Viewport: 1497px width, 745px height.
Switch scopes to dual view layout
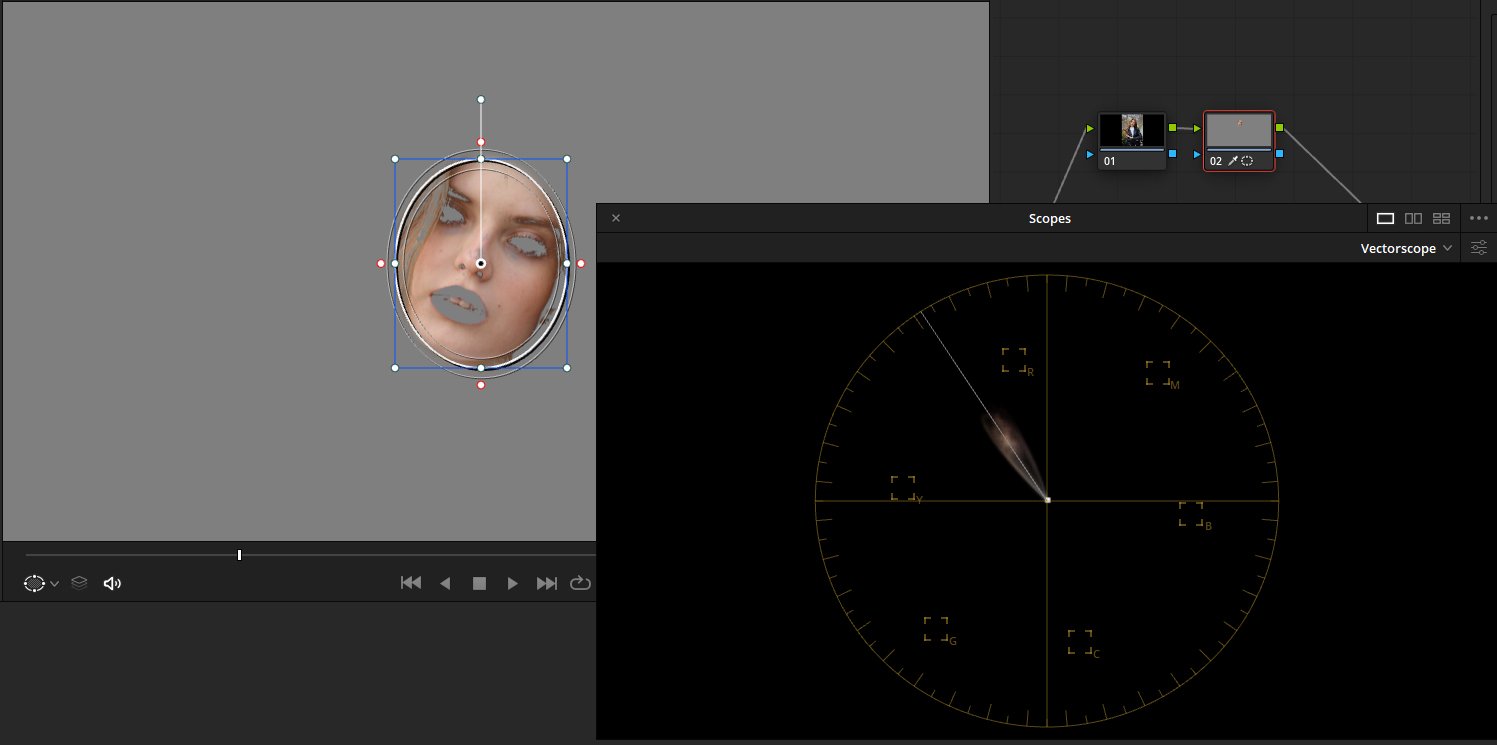tap(1413, 218)
